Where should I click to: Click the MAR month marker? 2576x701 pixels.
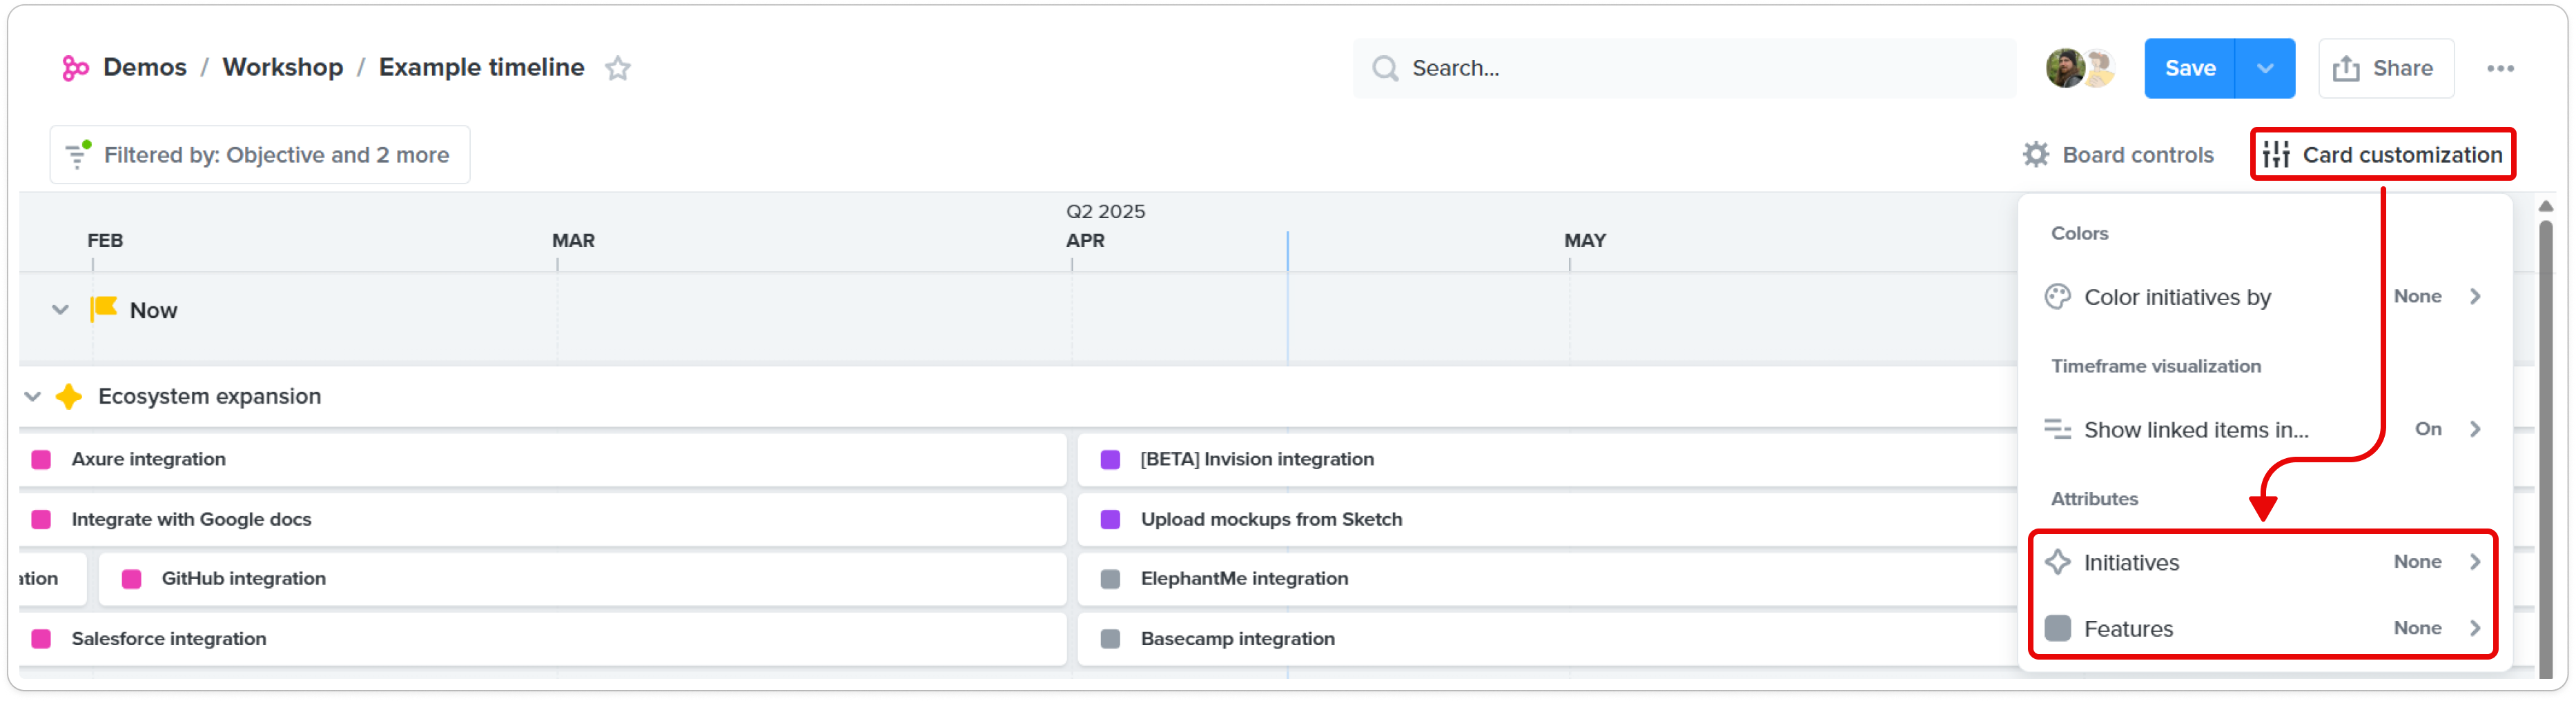click(573, 240)
